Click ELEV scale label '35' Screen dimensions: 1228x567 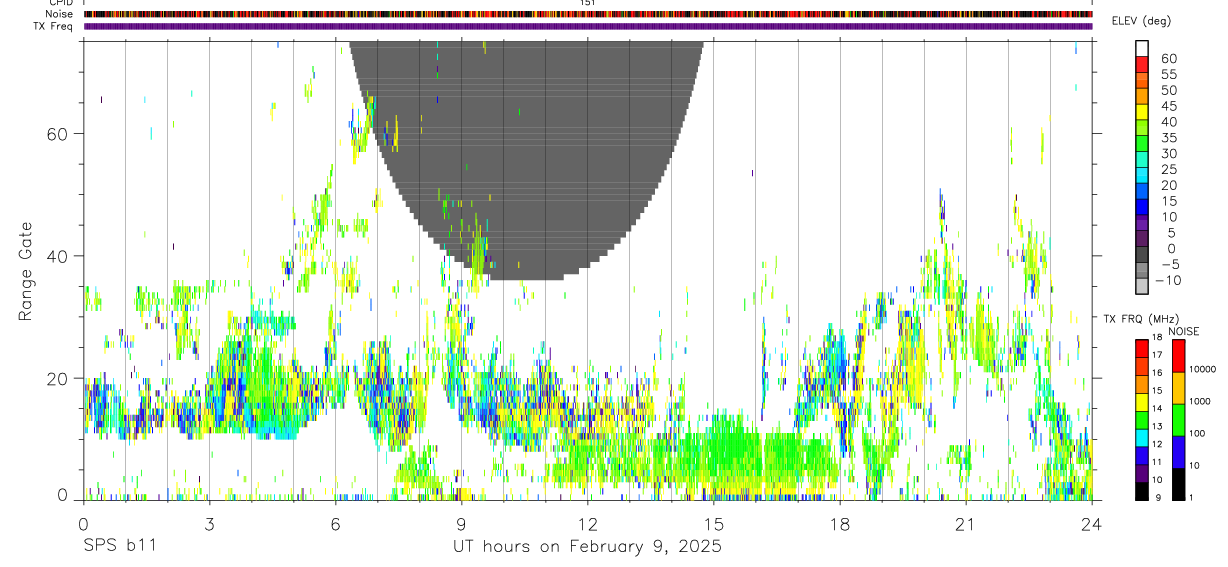tap(1169, 138)
